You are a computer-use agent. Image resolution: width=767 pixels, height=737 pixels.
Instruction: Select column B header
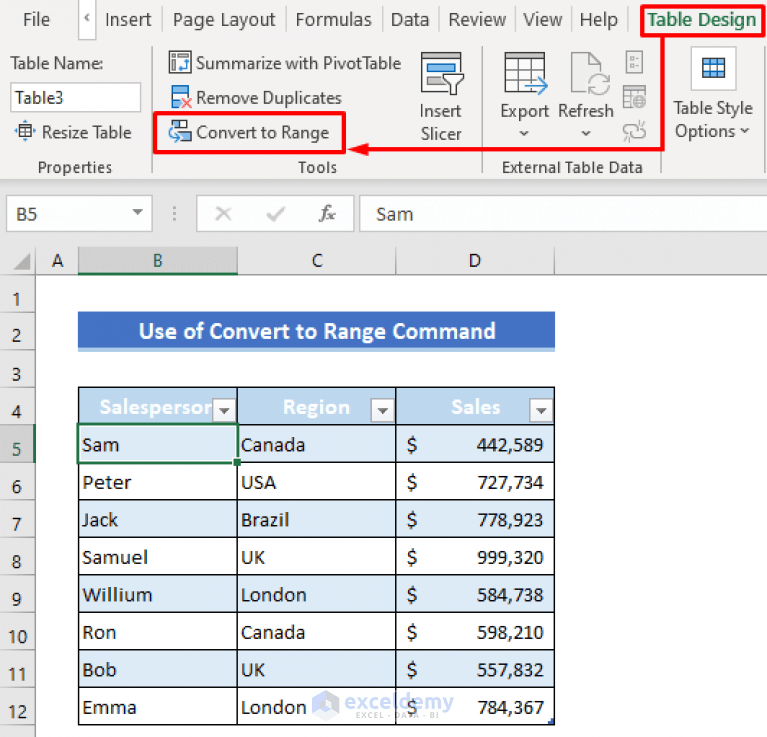(x=158, y=261)
